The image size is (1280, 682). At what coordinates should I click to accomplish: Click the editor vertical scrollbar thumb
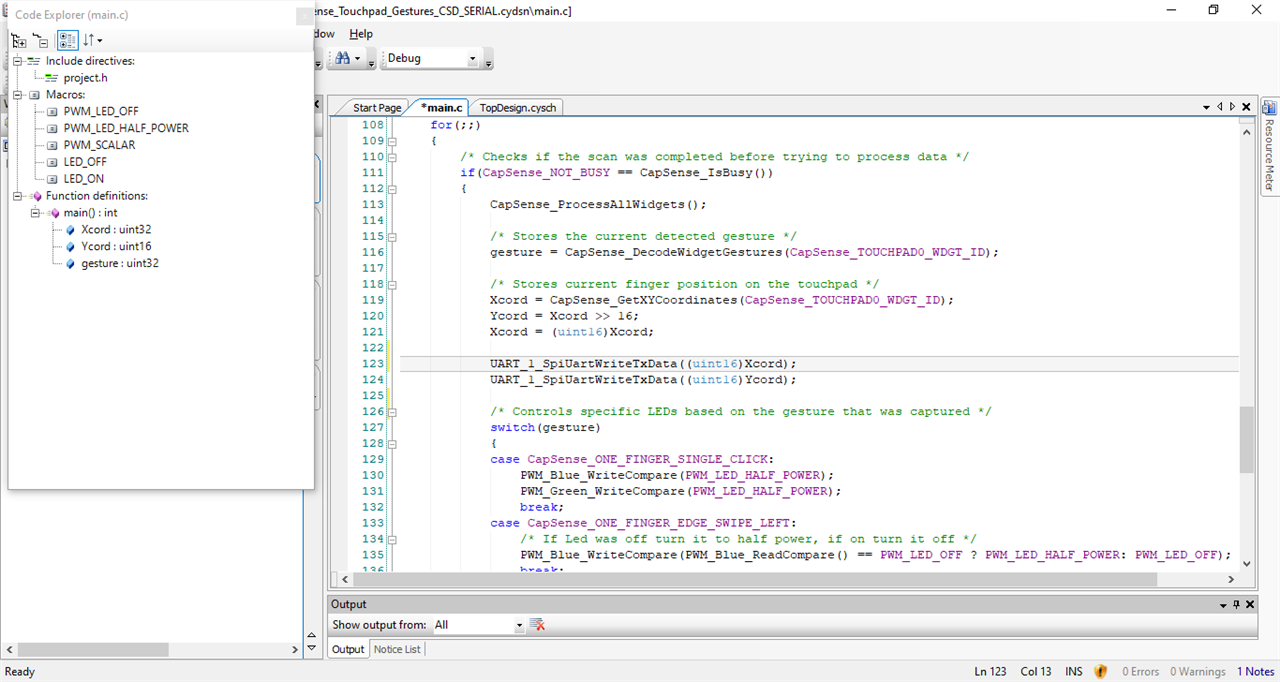(1246, 439)
